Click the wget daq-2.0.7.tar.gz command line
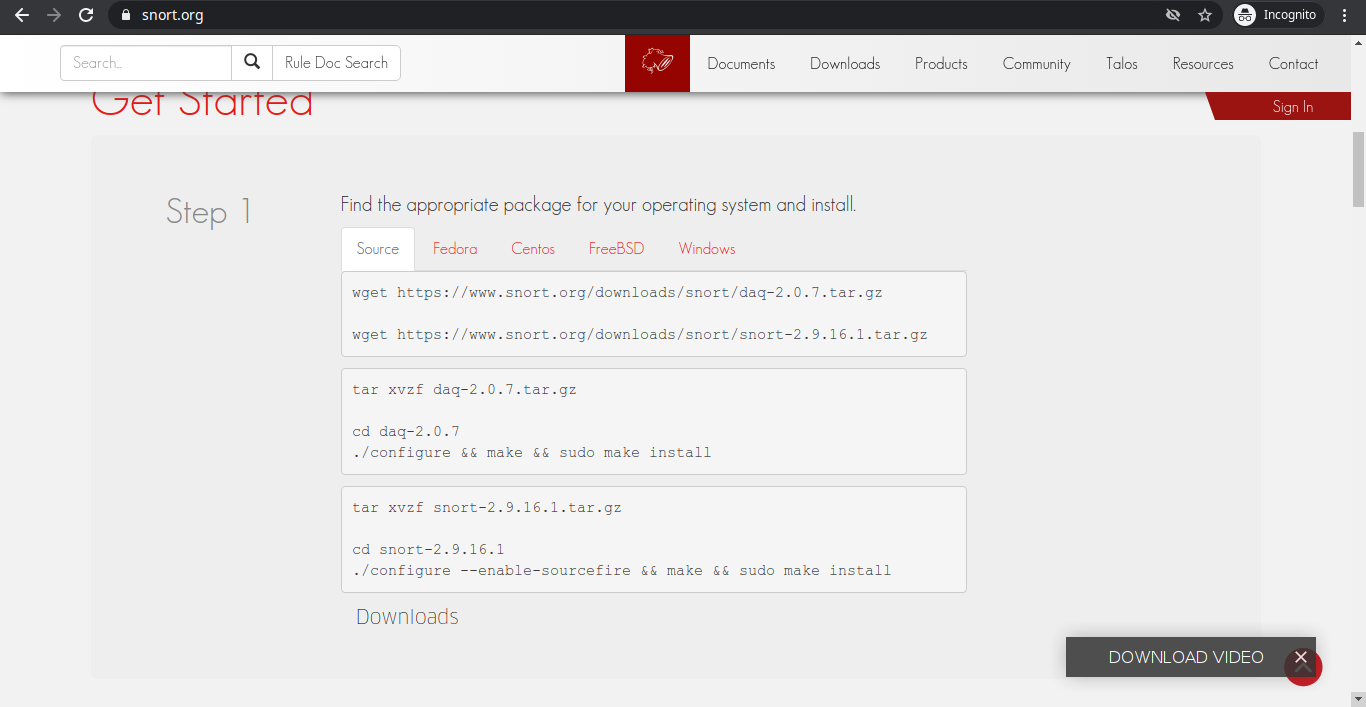1366x707 pixels. pos(617,293)
